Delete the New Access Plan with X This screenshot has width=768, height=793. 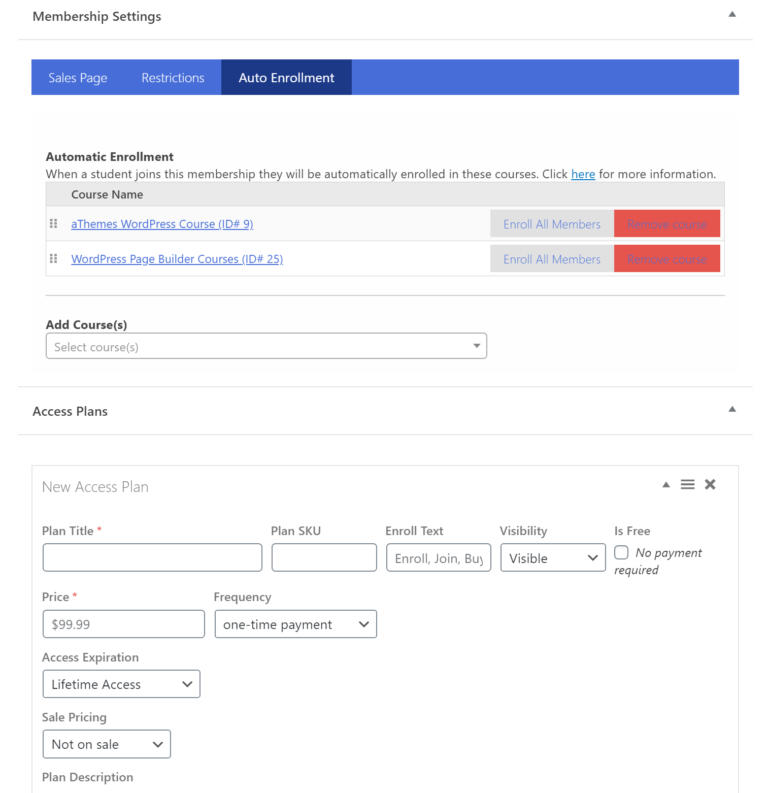pos(710,485)
